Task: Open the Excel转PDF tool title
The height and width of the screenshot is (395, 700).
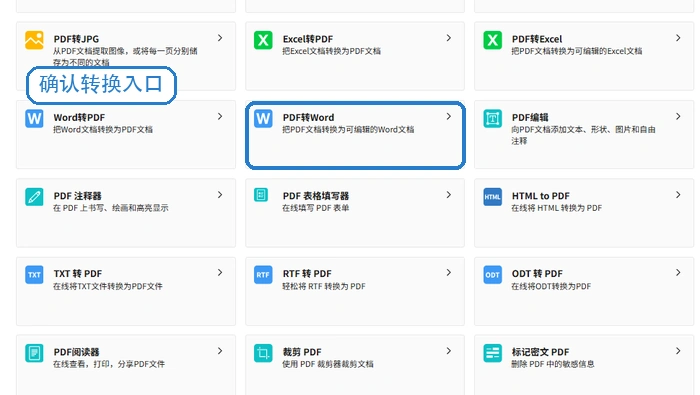Action: [308, 39]
